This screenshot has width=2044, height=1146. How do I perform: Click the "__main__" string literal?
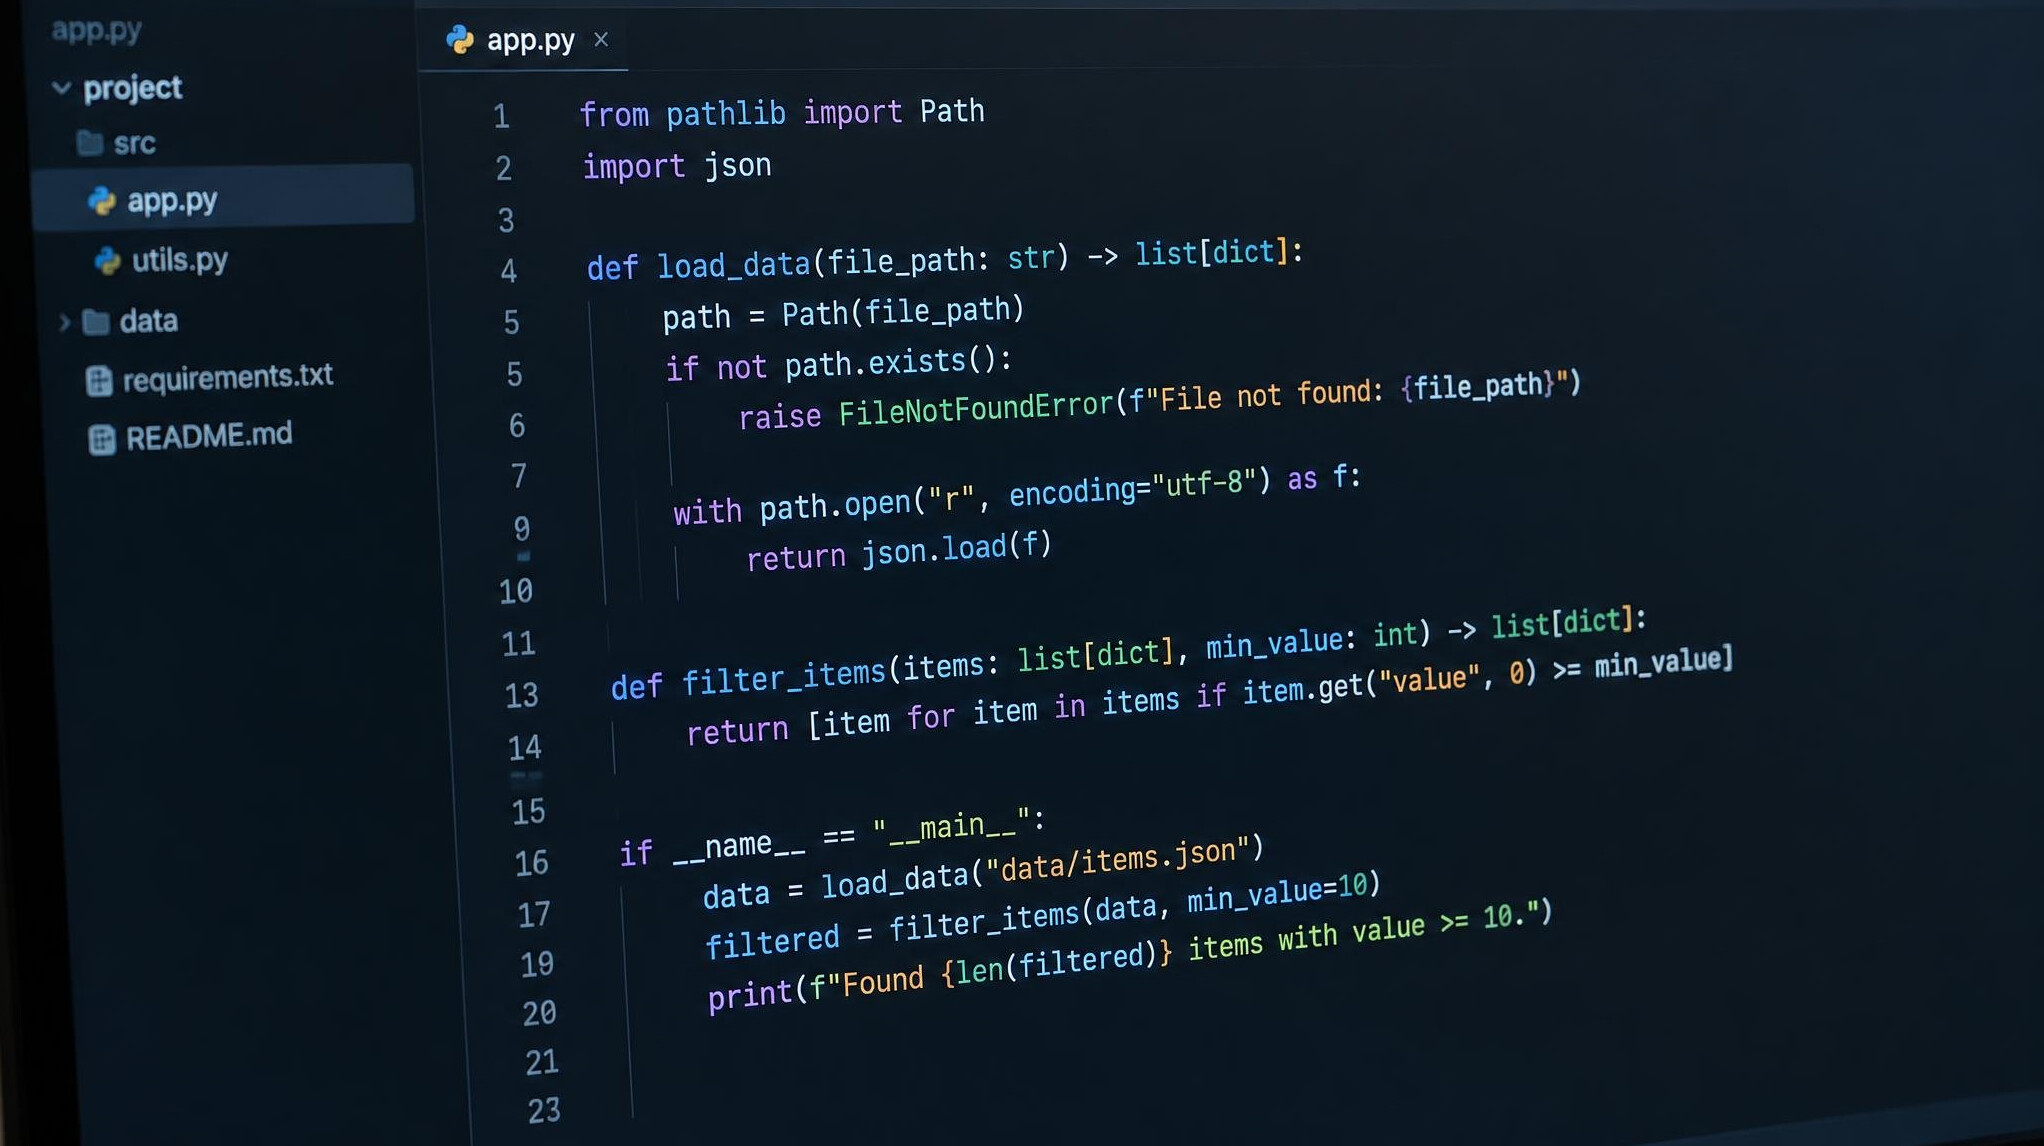click(x=951, y=826)
